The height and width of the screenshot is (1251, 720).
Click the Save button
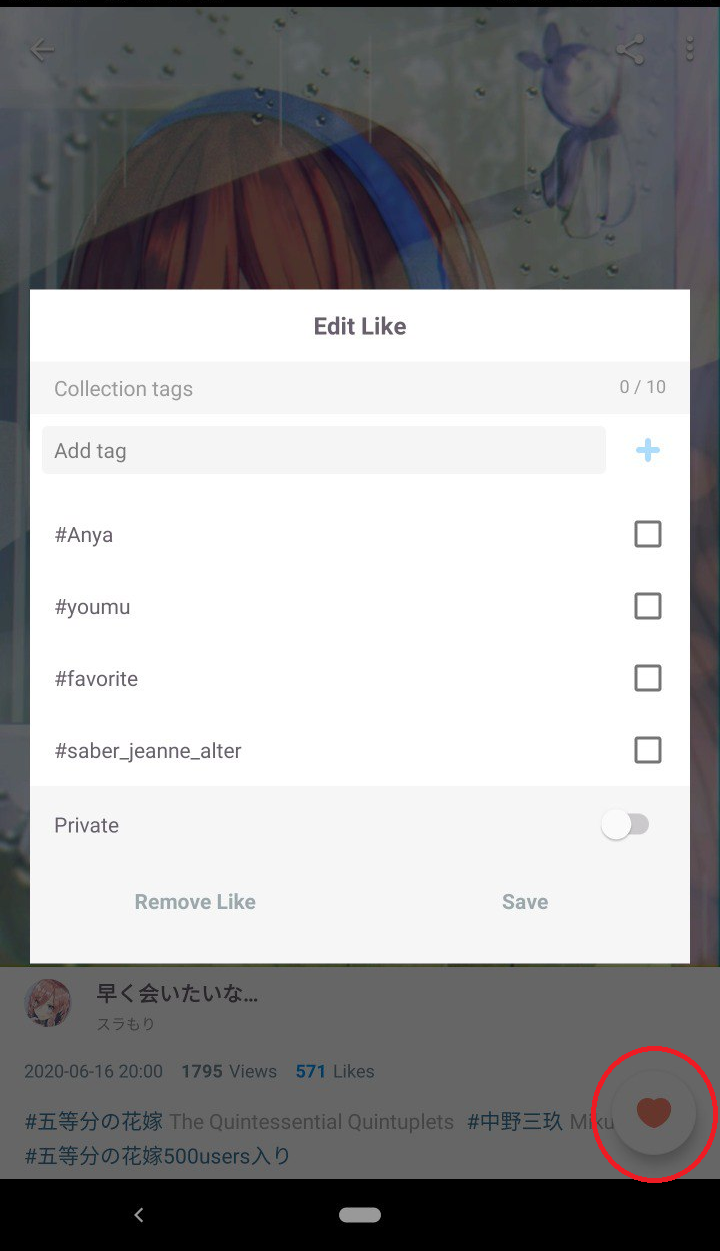point(524,901)
